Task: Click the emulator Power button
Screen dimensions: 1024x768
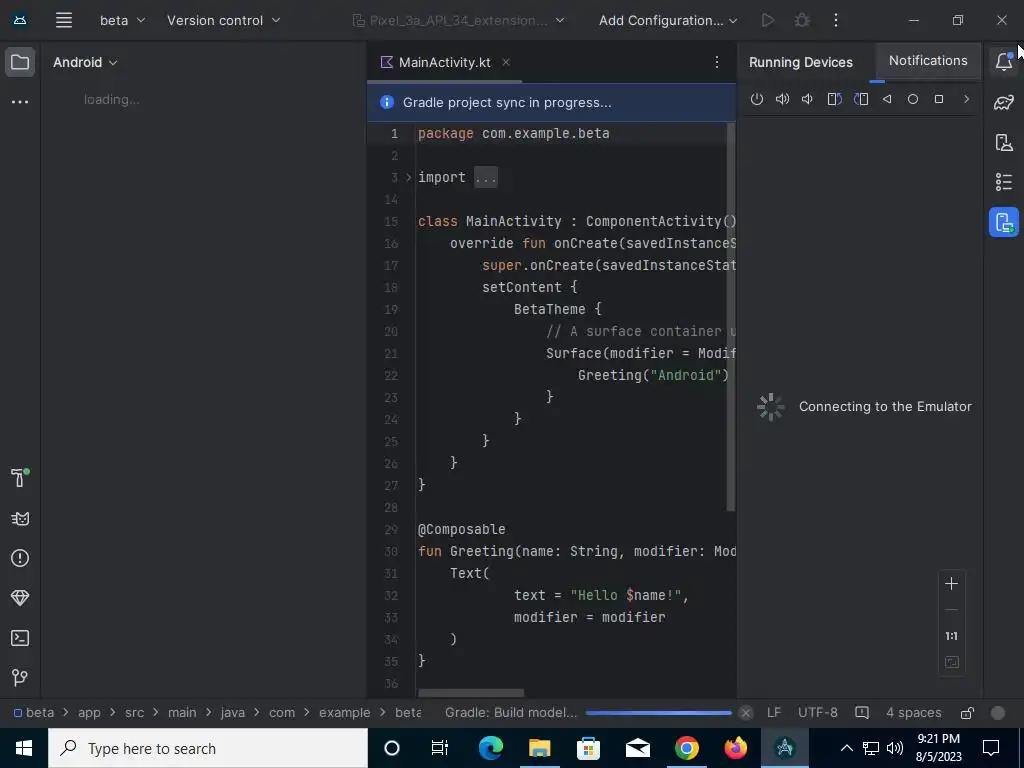Action: pyautogui.click(x=756, y=99)
